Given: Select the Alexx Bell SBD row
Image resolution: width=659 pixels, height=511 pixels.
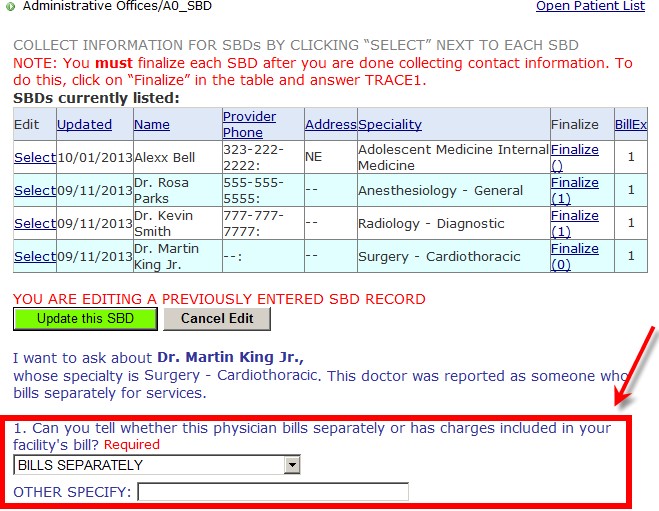Looking at the screenshot, I should pos(34,157).
